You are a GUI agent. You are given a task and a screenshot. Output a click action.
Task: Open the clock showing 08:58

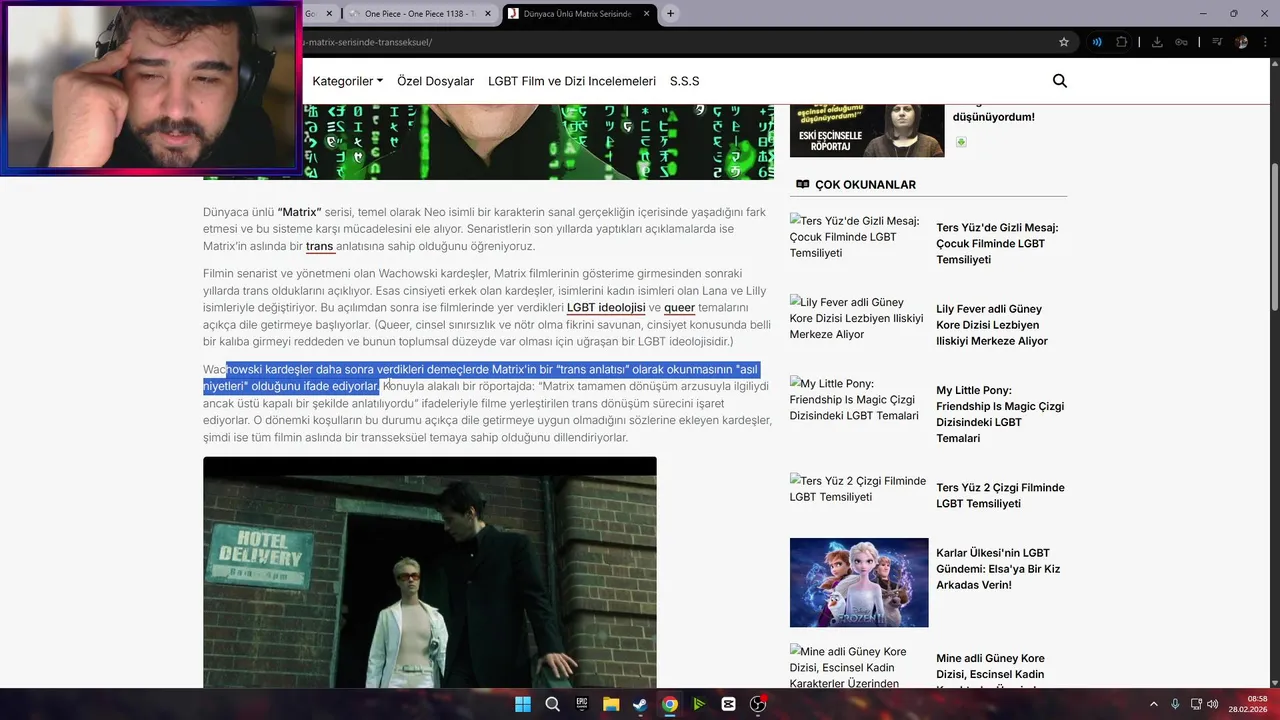coord(1248,704)
